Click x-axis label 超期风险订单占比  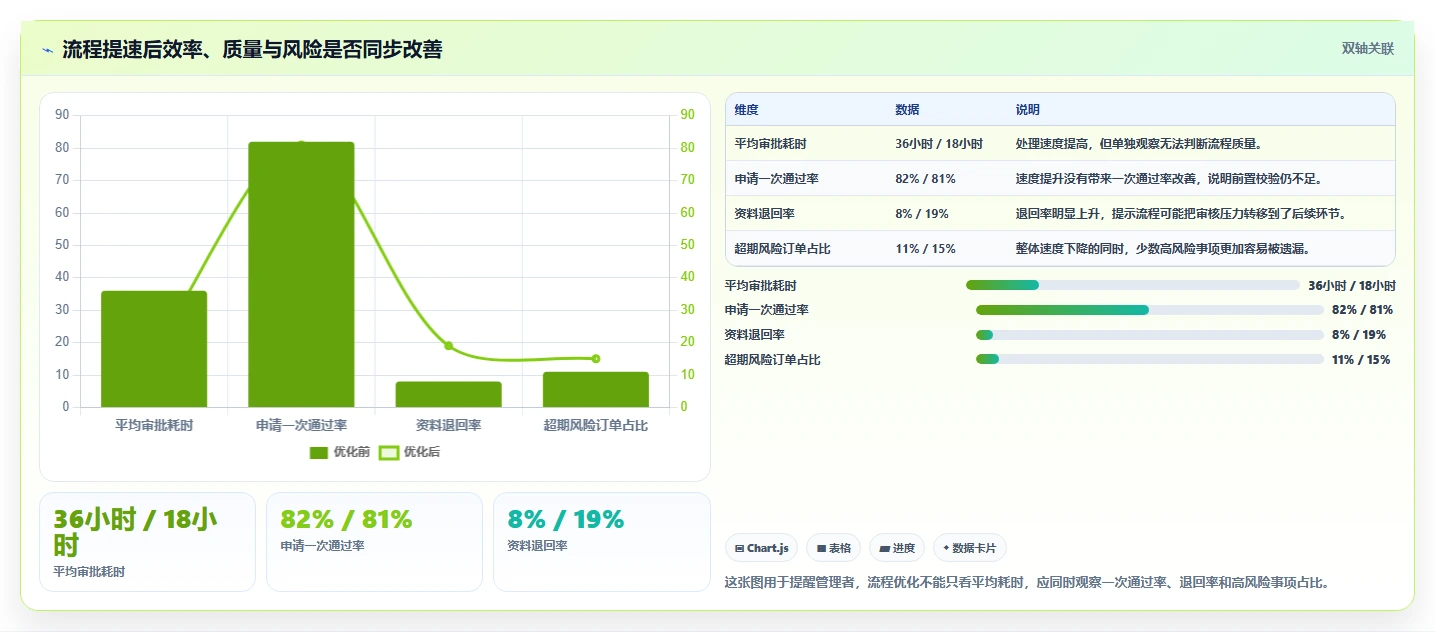click(596, 426)
